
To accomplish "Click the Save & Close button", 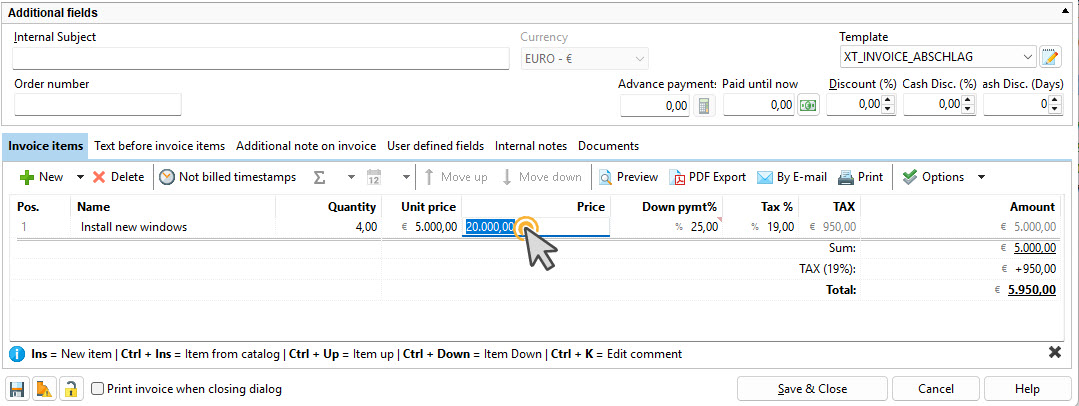I will point(812,389).
